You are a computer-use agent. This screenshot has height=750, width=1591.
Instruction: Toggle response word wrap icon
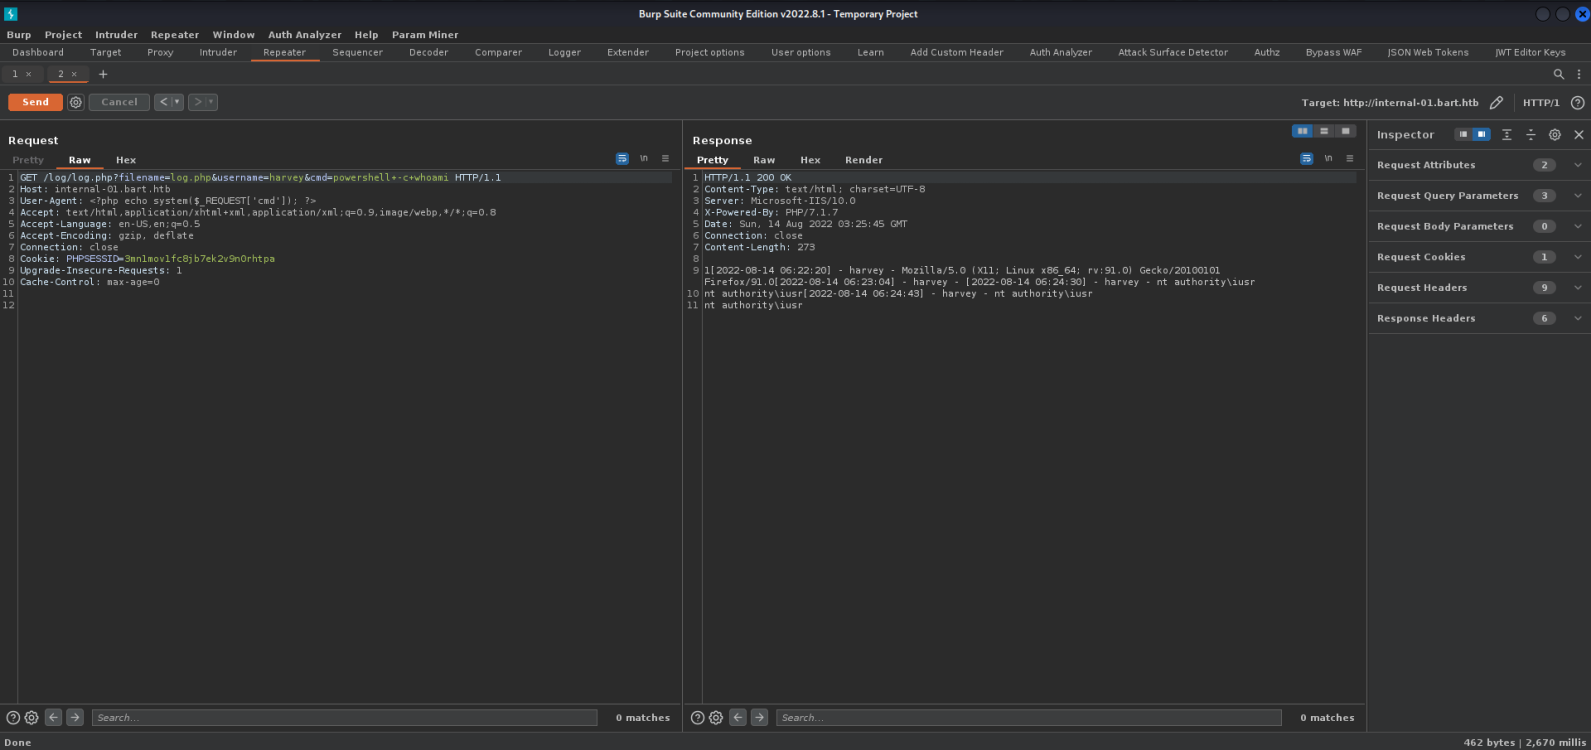(1306, 159)
